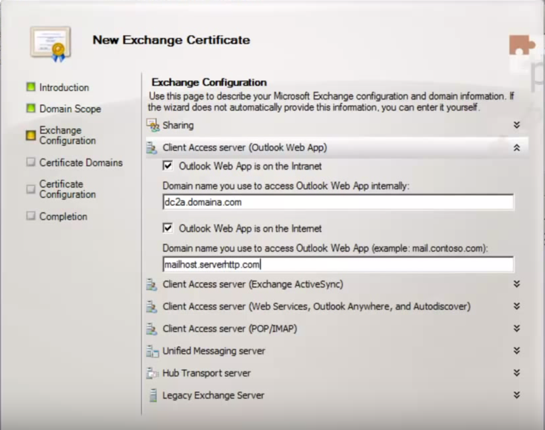
Task: Expand the Sharing section chevron
Action: click(x=517, y=125)
